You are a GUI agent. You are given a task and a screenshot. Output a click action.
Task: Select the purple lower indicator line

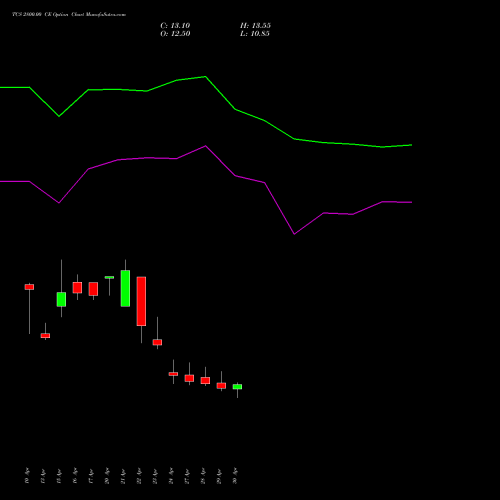point(206,190)
